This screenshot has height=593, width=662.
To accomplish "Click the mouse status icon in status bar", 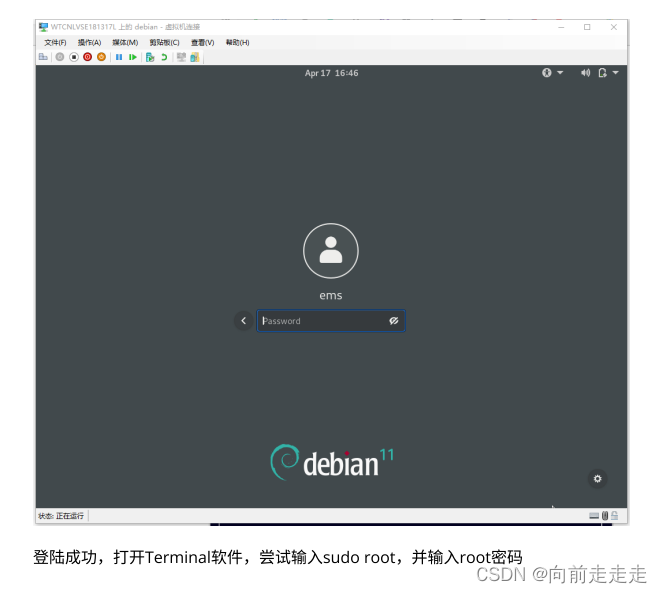I will tap(605, 516).
